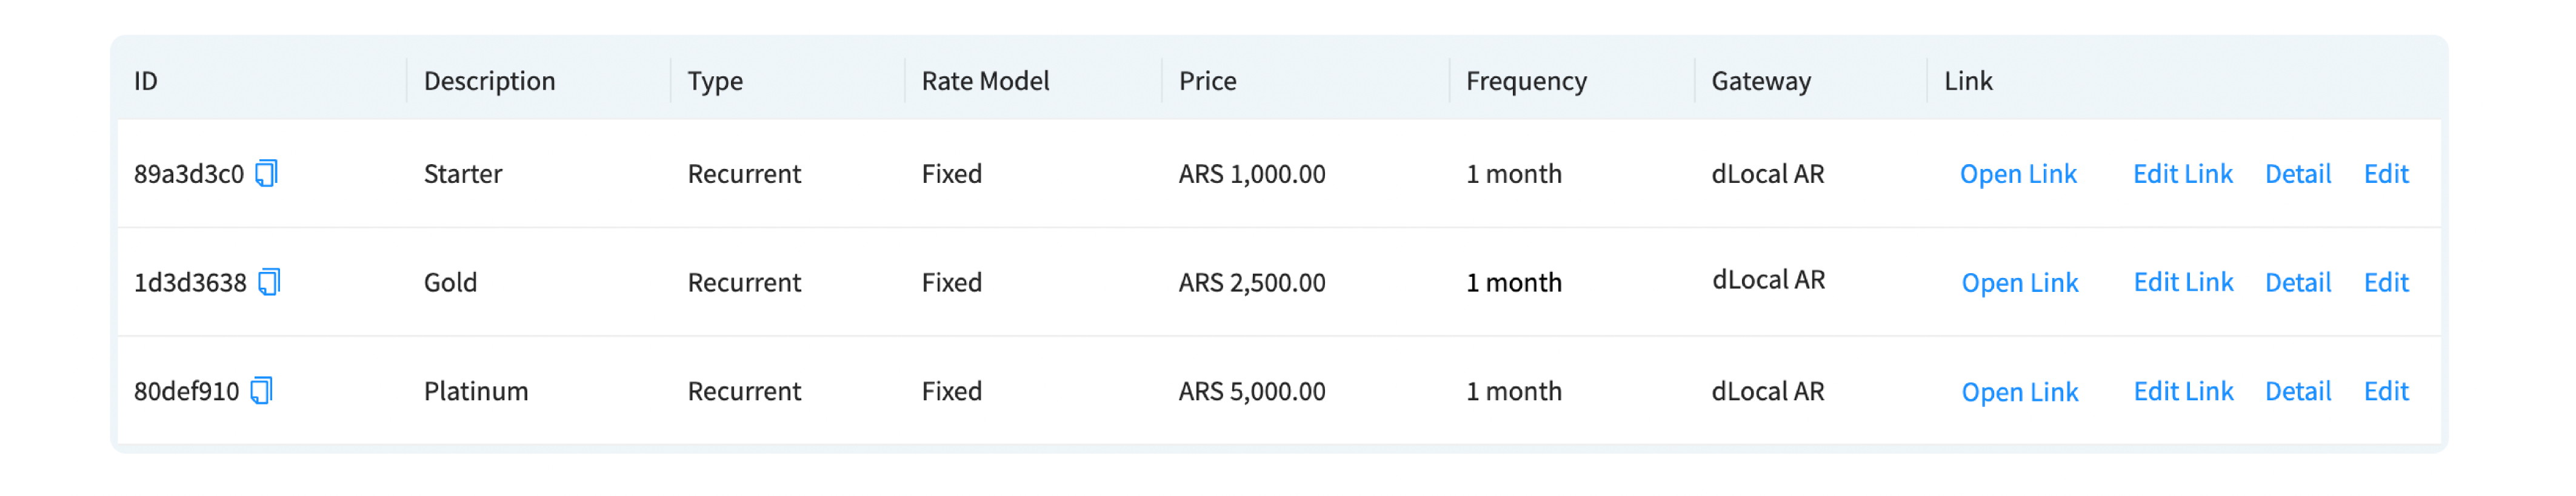
Task: View Detail of the Platinum plan
Action: point(2297,392)
